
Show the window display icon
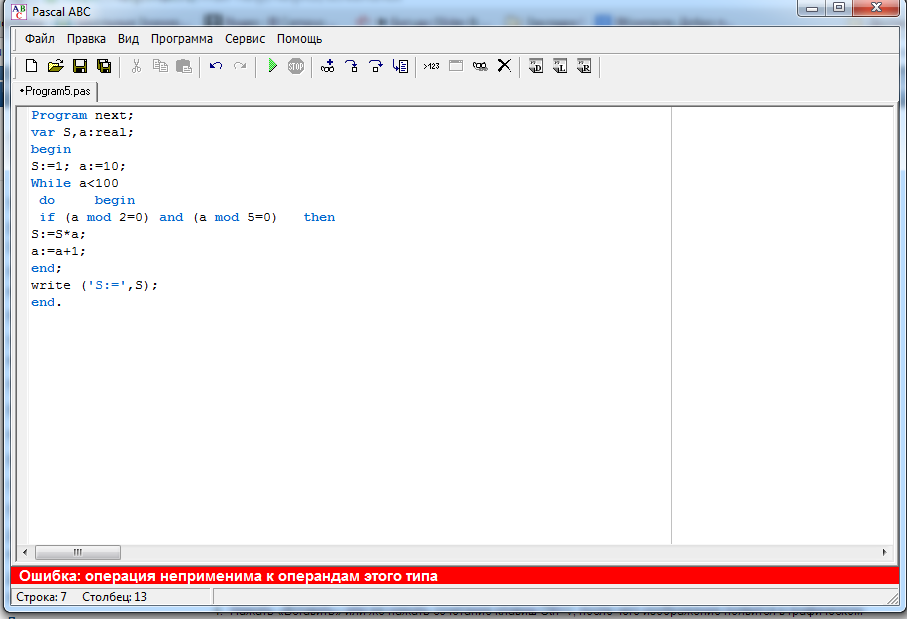coord(456,66)
